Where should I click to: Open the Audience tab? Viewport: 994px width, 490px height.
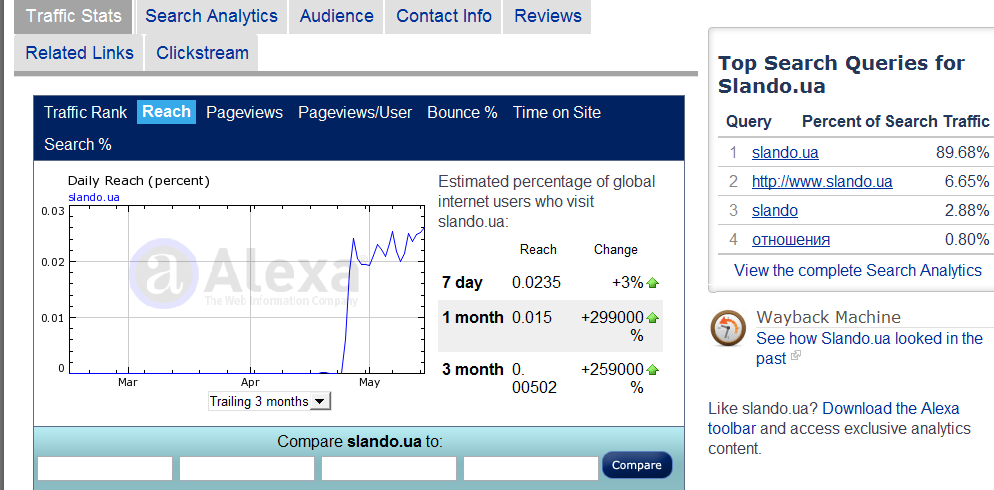click(336, 16)
